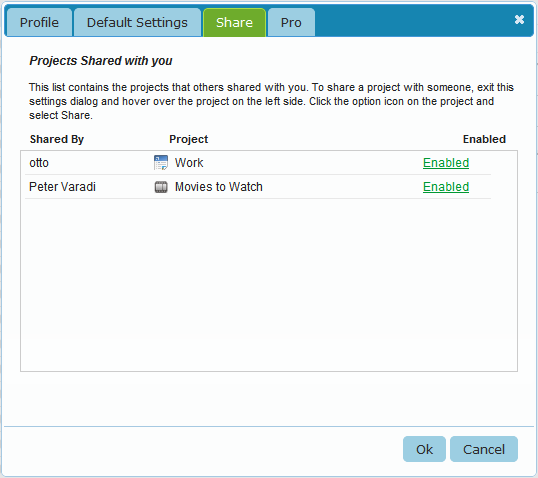Image resolution: width=538 pixels, height=478 pixels.
Task: Click the Project column header
Action: click(x=188, y=139)
